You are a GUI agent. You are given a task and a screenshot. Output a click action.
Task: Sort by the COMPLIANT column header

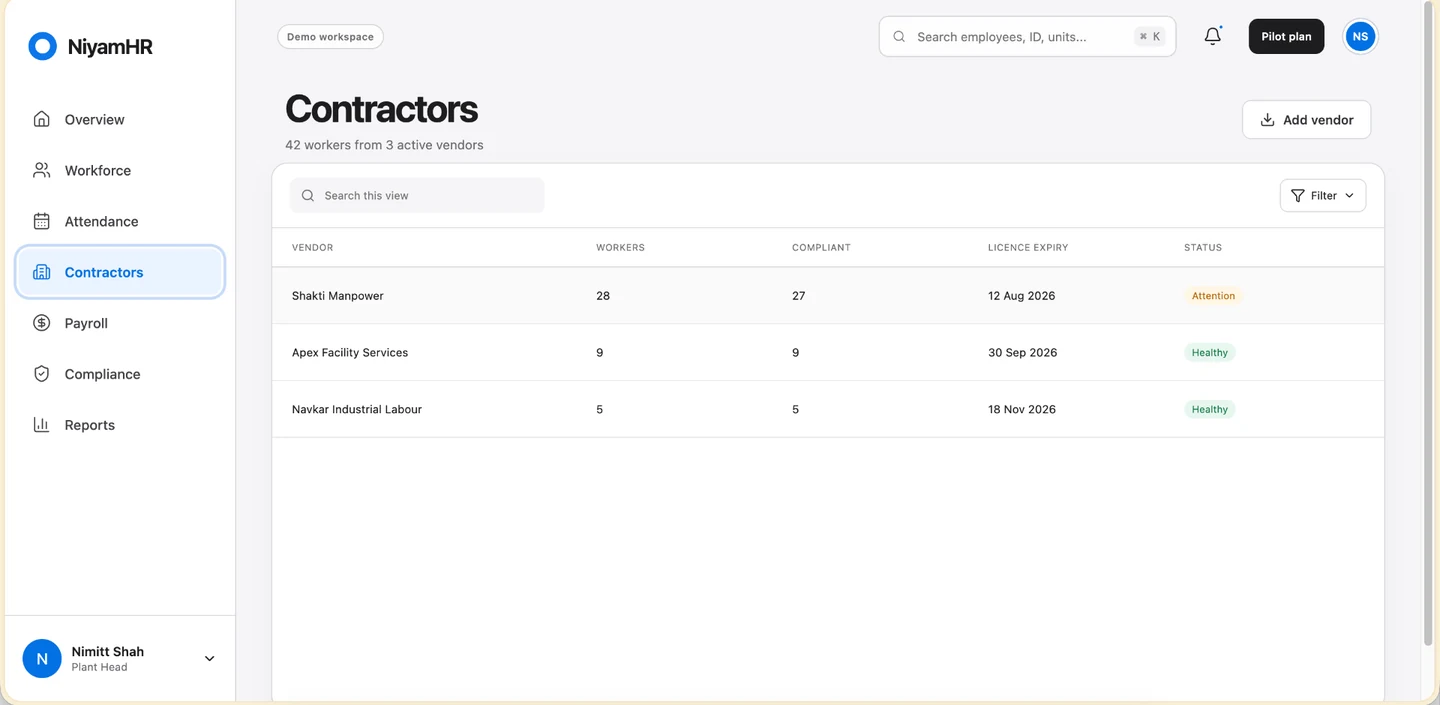(x=821, y=247)
